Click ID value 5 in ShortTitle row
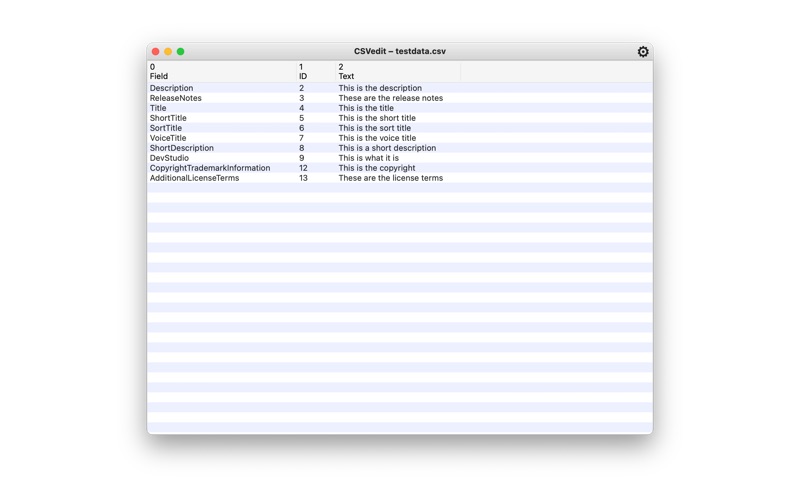The image size is (800, 500). click(x=302, y=118)
